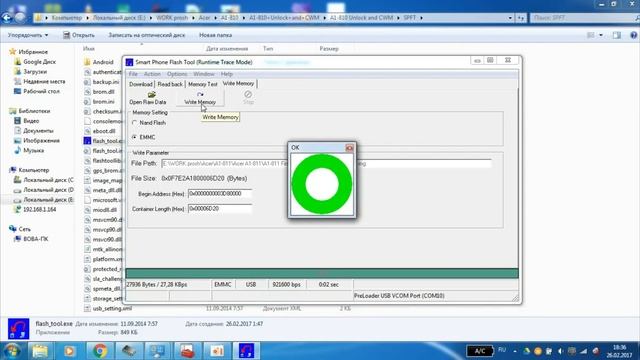640x360 pixels.
Task: Switch to the Memory Test tab
Action: pos(202,84)
